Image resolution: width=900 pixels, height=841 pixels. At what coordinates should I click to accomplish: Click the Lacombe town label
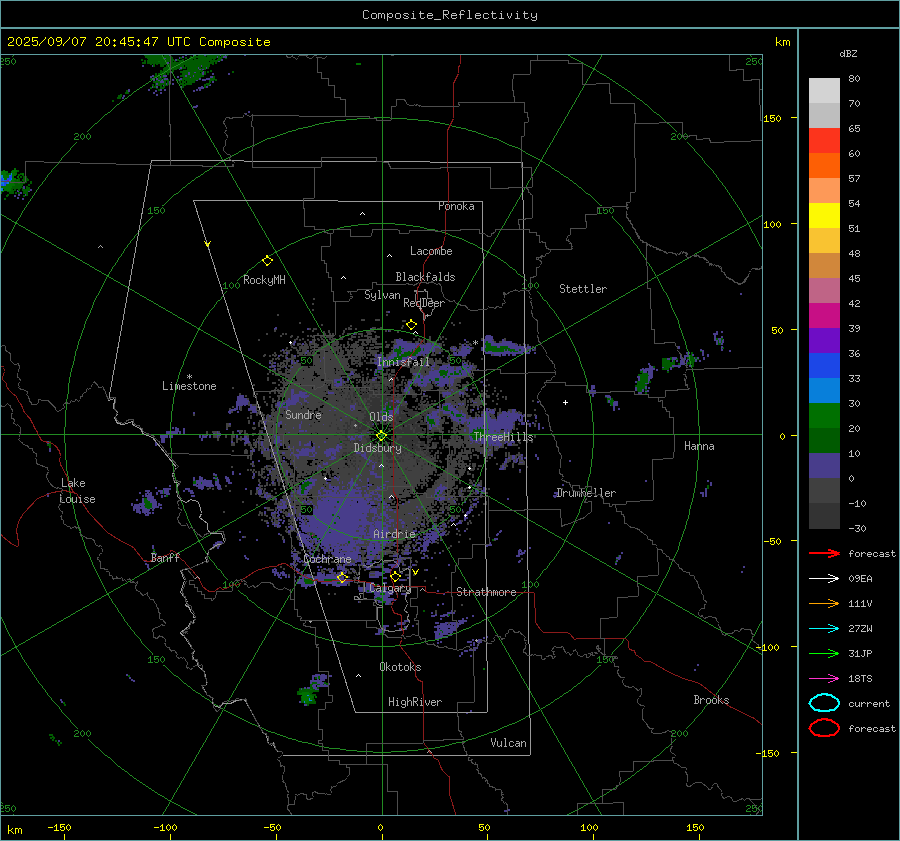point(431,251)
